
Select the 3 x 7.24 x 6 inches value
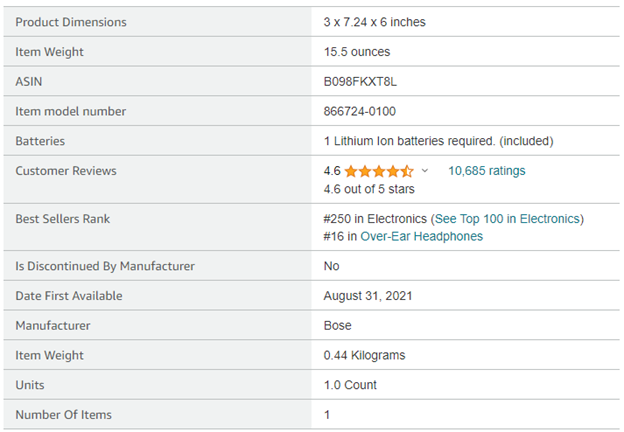(374, 22)
